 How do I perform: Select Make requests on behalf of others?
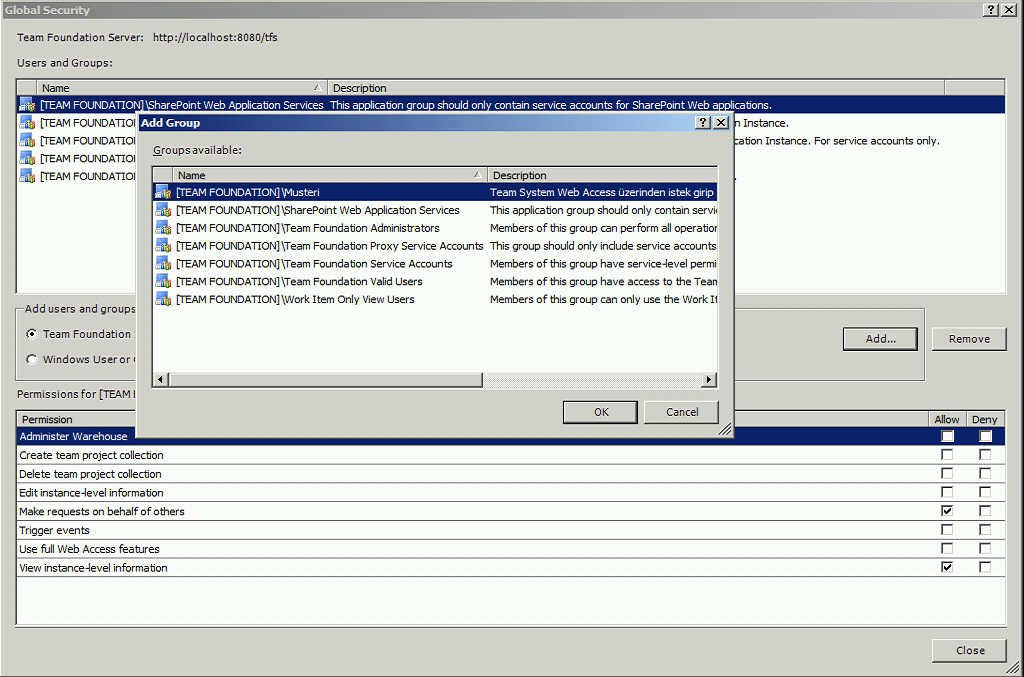[511, 511]
